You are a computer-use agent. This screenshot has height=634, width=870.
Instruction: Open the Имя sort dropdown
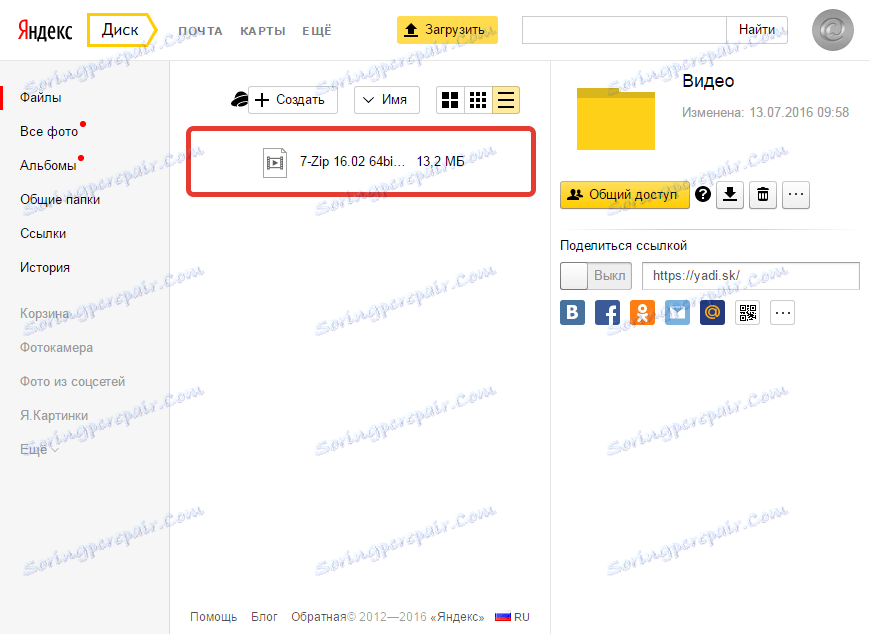387,100
